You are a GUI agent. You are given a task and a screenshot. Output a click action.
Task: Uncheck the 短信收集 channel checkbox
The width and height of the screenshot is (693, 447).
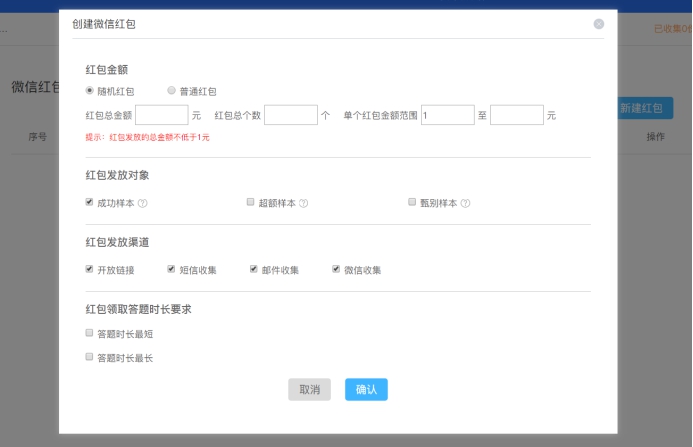click(x=171, y=269)
